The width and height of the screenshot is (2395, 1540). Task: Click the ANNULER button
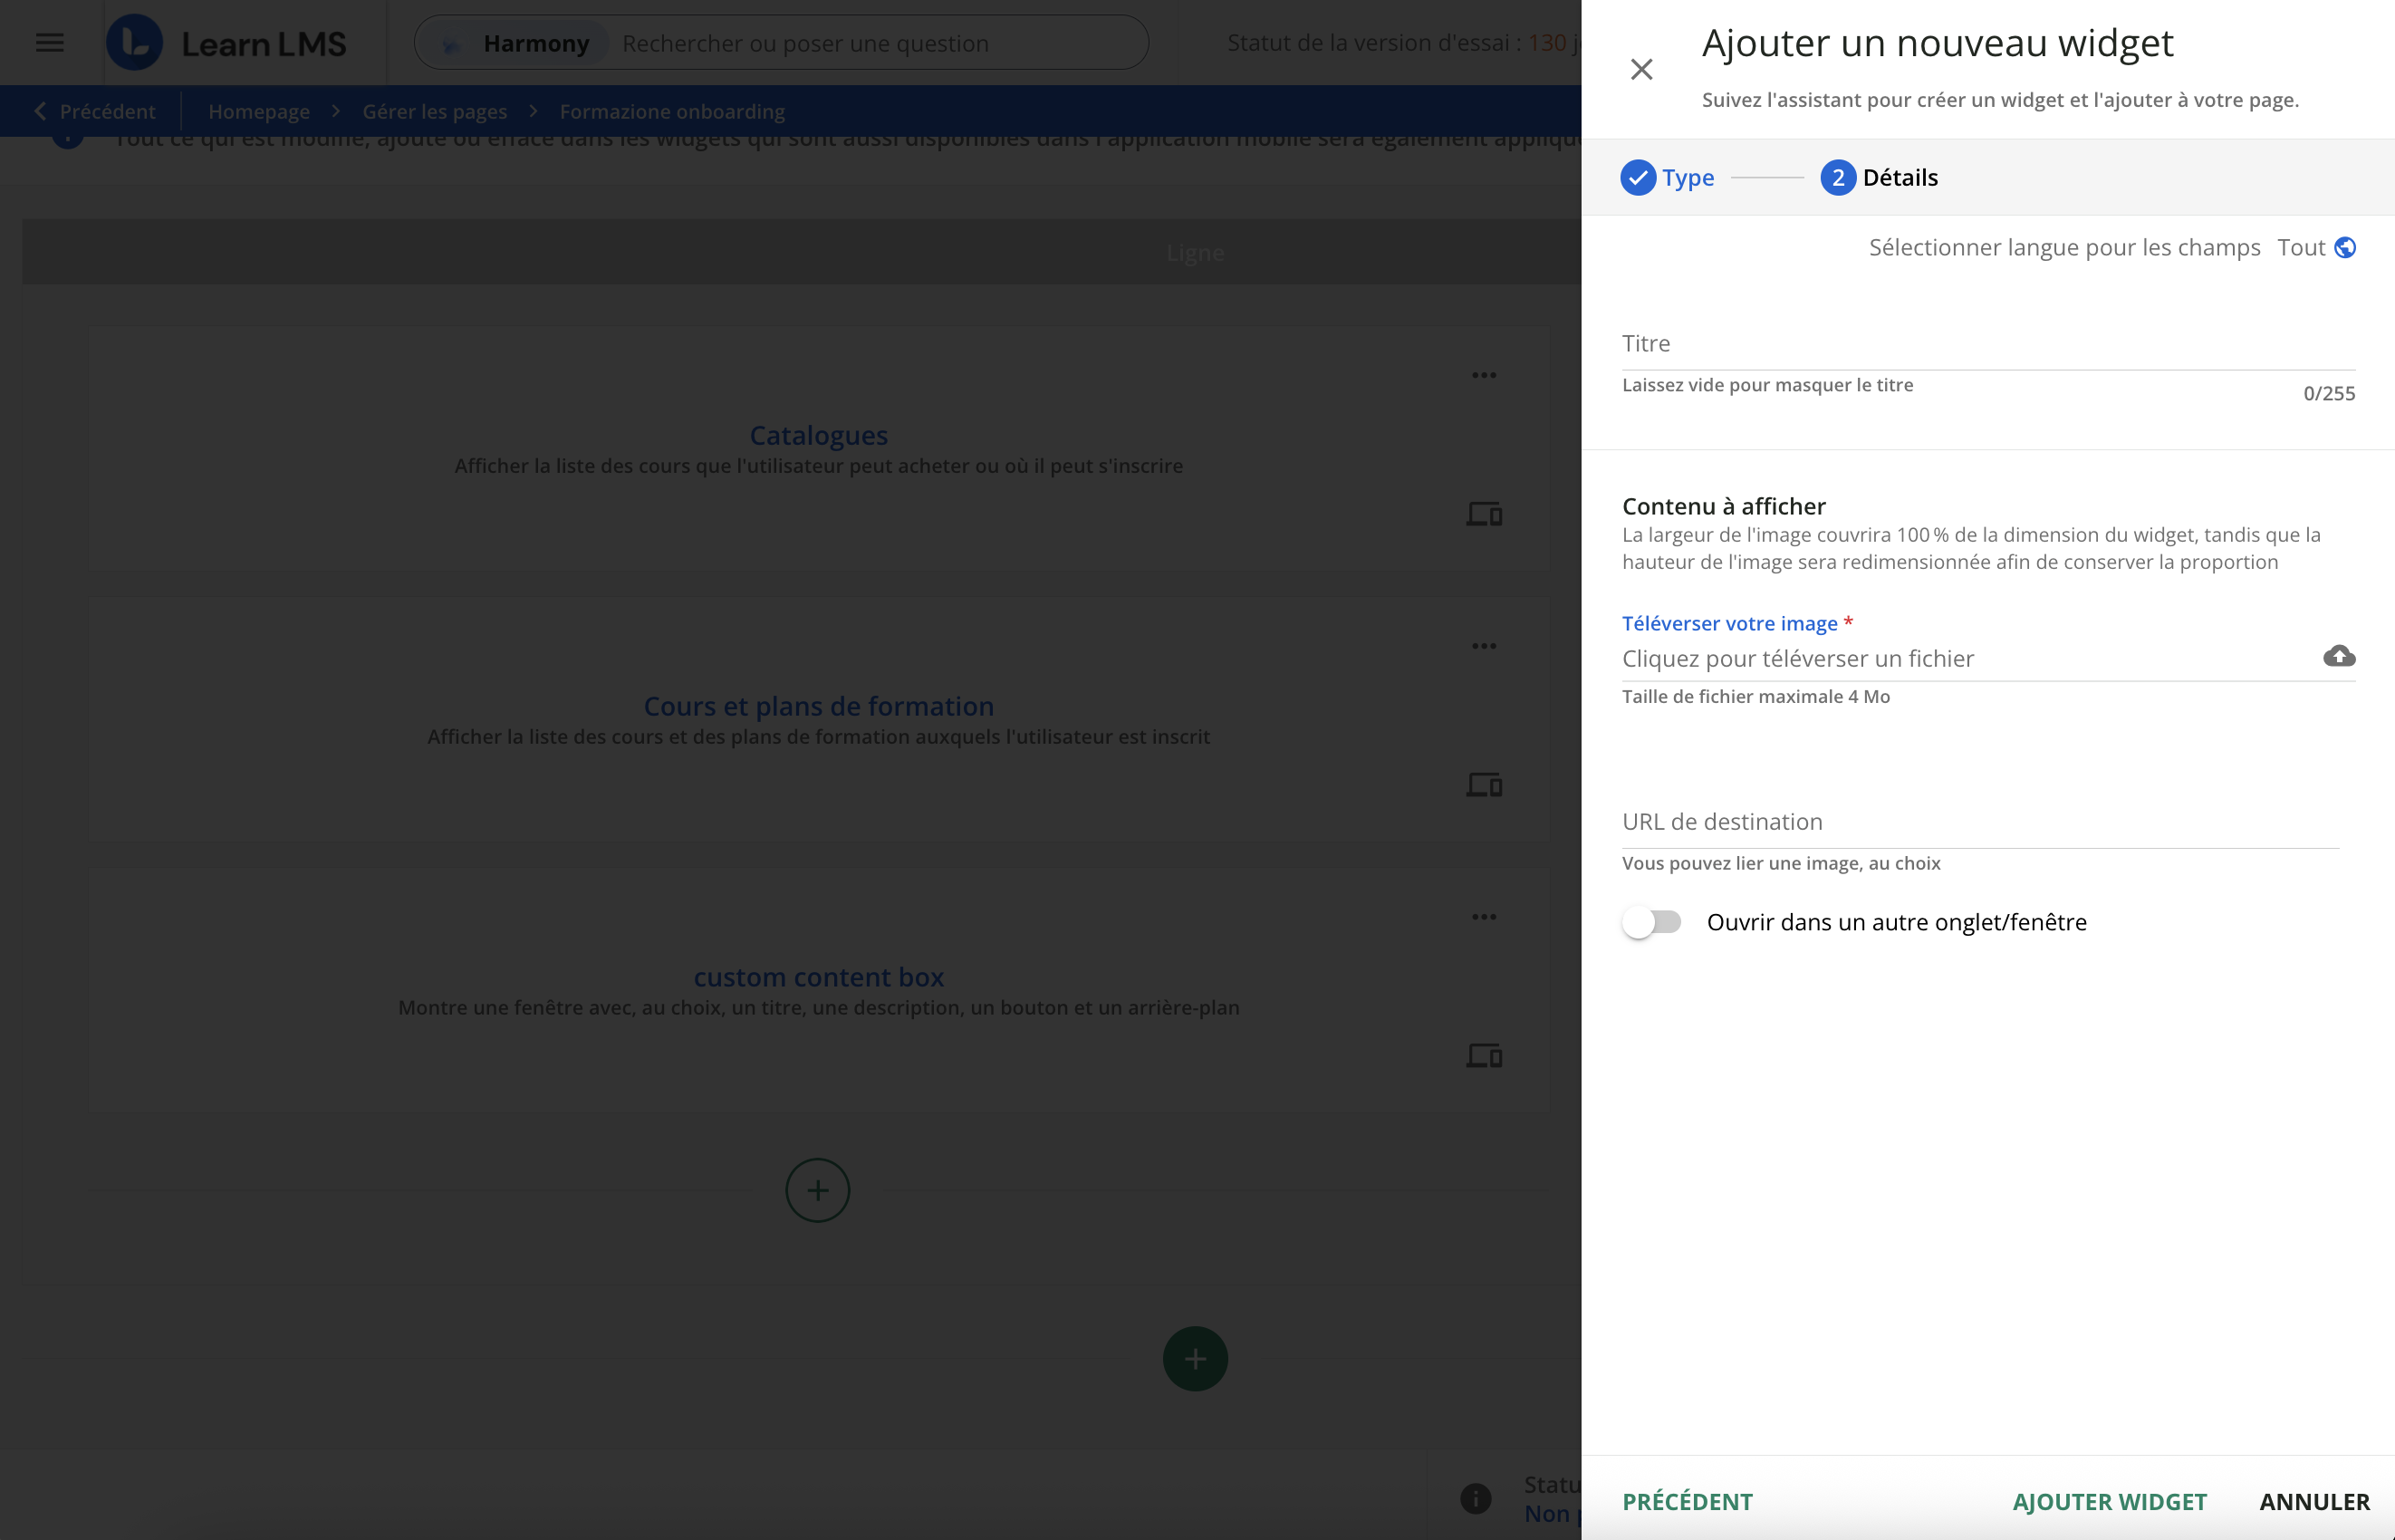(x=2314, y=1501)
